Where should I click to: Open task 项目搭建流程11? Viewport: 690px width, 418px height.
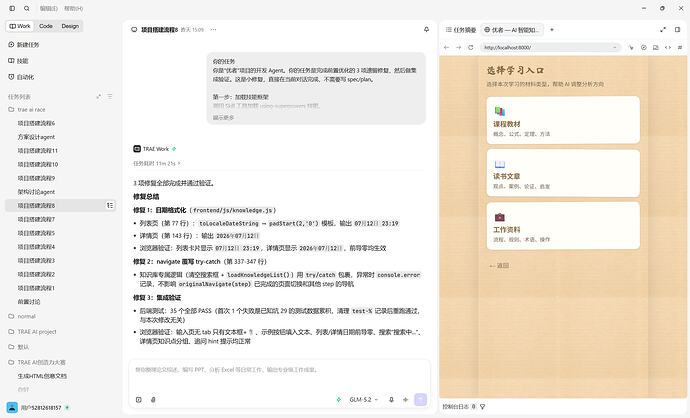[37, 150]
